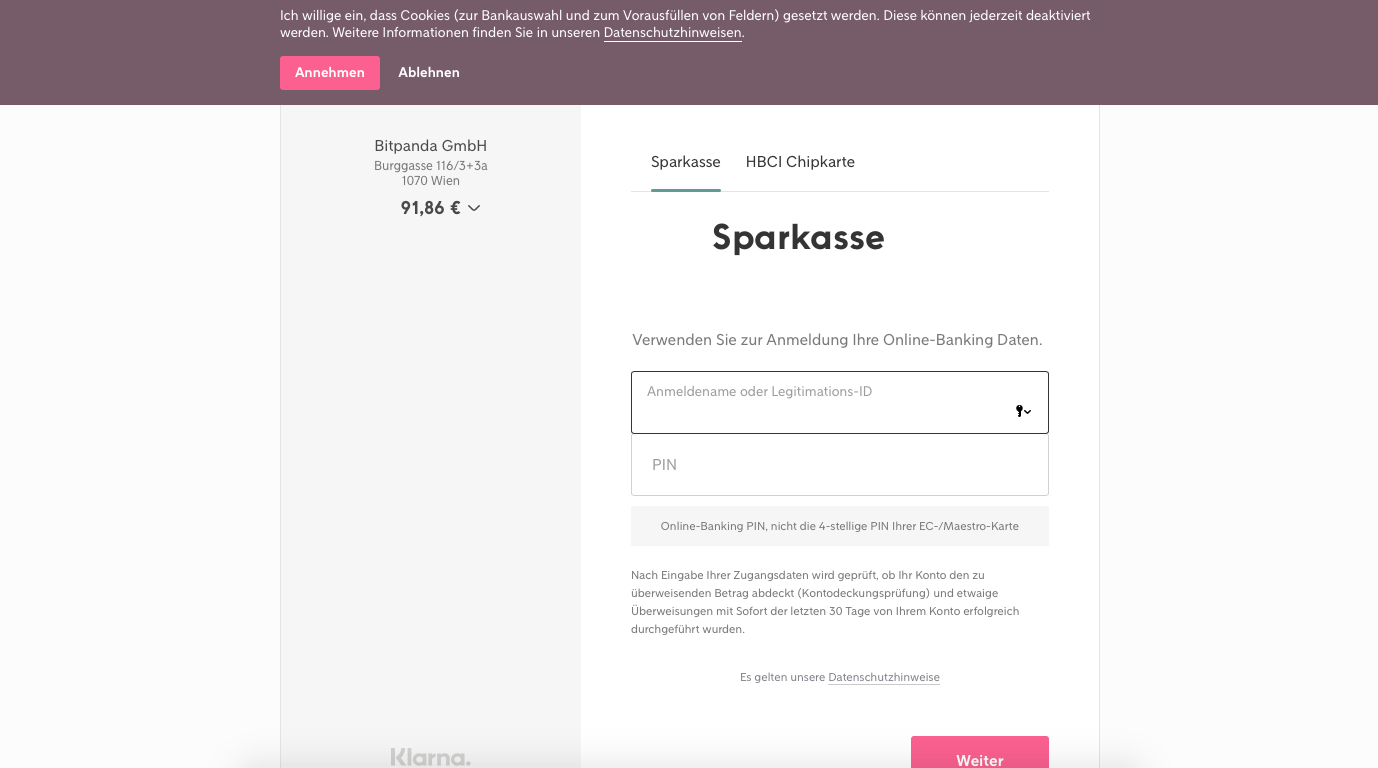Click the Burggasse 116/3+3a address line
Screen dimensions: 1378x768
pos(430,166)
